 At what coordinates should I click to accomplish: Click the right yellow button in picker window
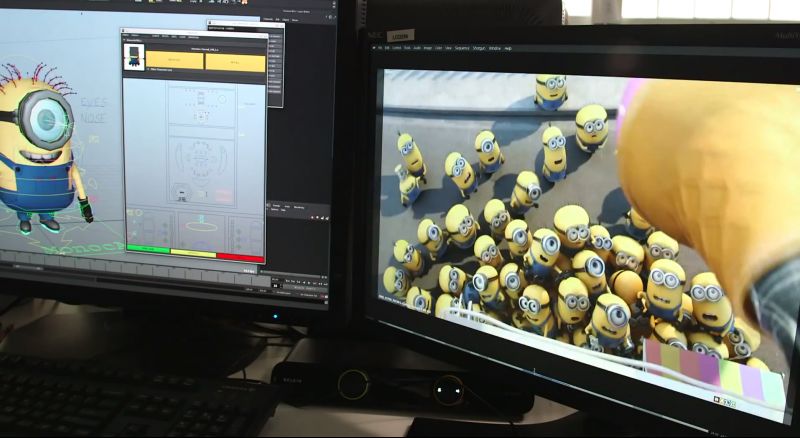pyautogui.click(x=235, y=62)
